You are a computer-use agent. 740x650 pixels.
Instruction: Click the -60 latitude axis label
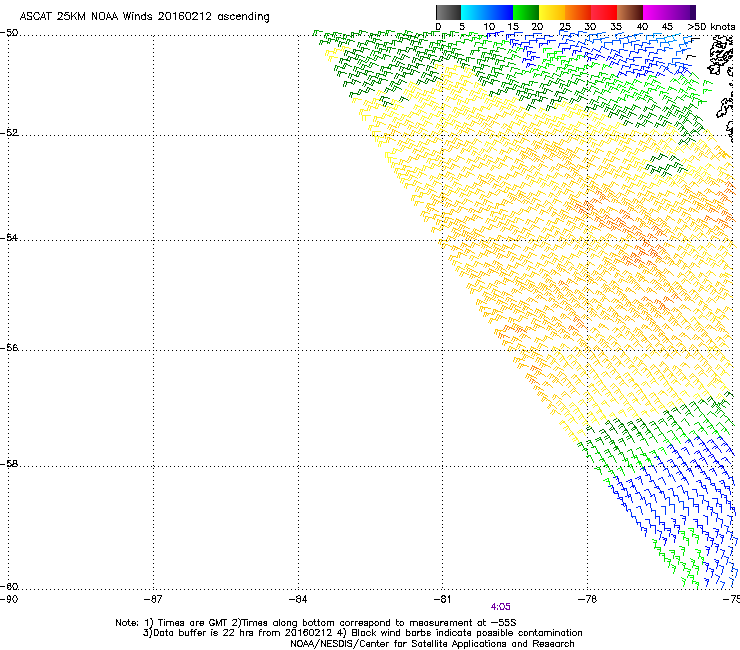9,586
